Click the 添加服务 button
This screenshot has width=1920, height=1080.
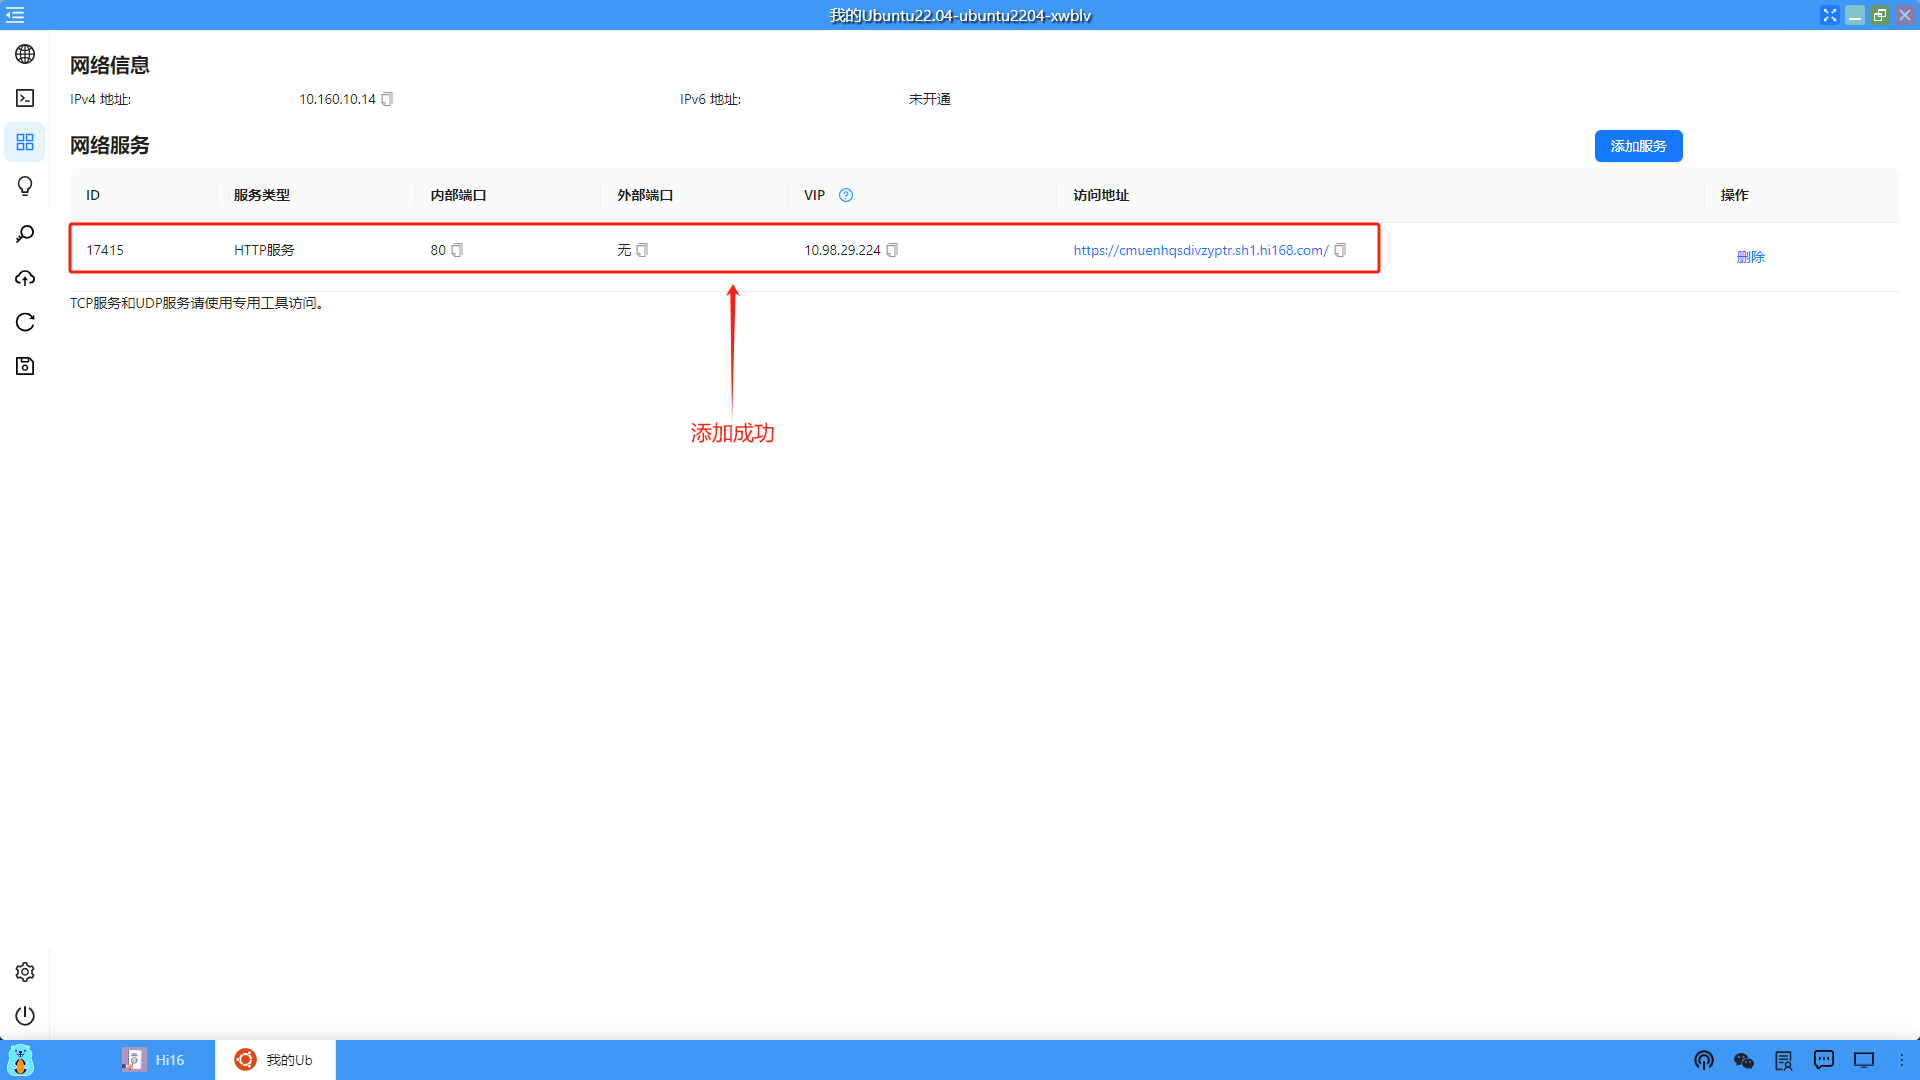[x=1638, y=146]
